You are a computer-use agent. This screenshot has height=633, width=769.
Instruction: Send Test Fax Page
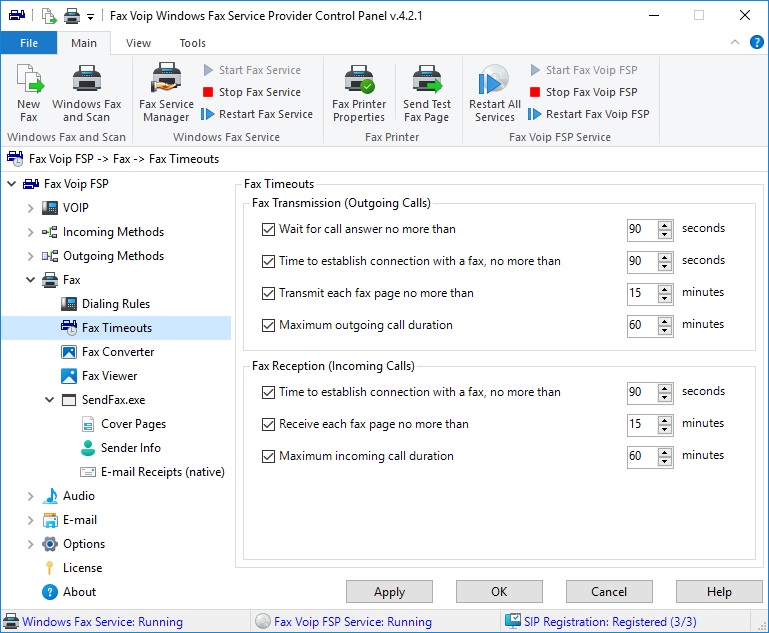tap(427, 93)
